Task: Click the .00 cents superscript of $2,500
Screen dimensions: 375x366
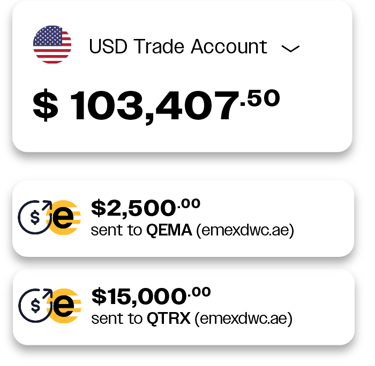Action: (x=189, y=203)
